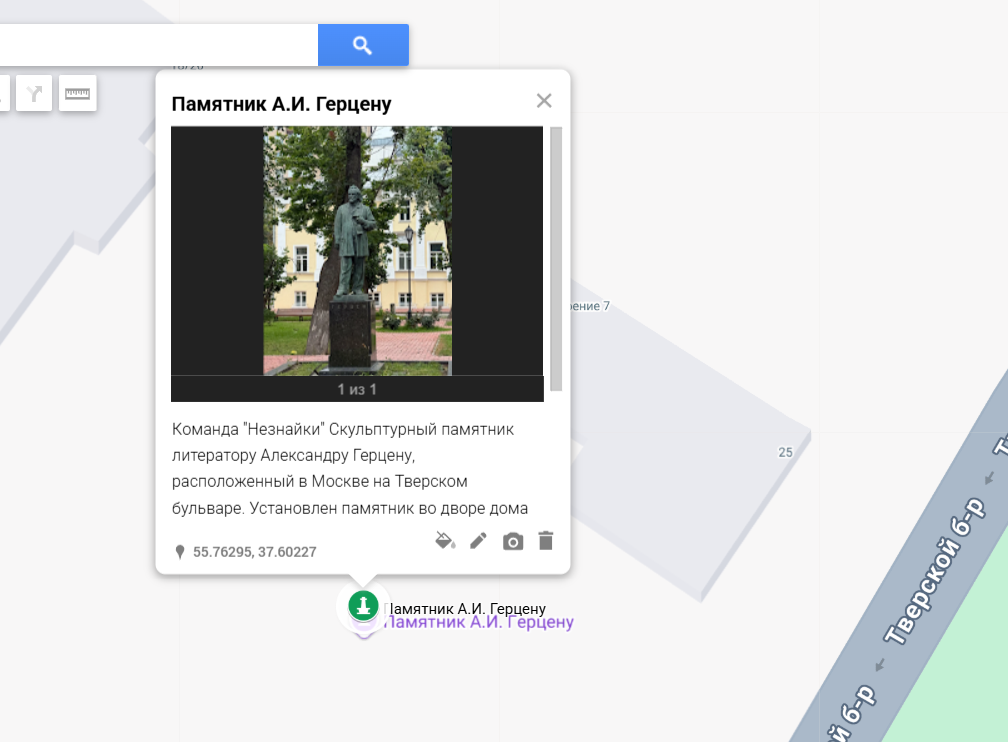Image resolution: width=1008 pixels, height=742 pixels.
Task: Click the purple Памятник А.И. Герцену map label
Action: tap(479, 623)
